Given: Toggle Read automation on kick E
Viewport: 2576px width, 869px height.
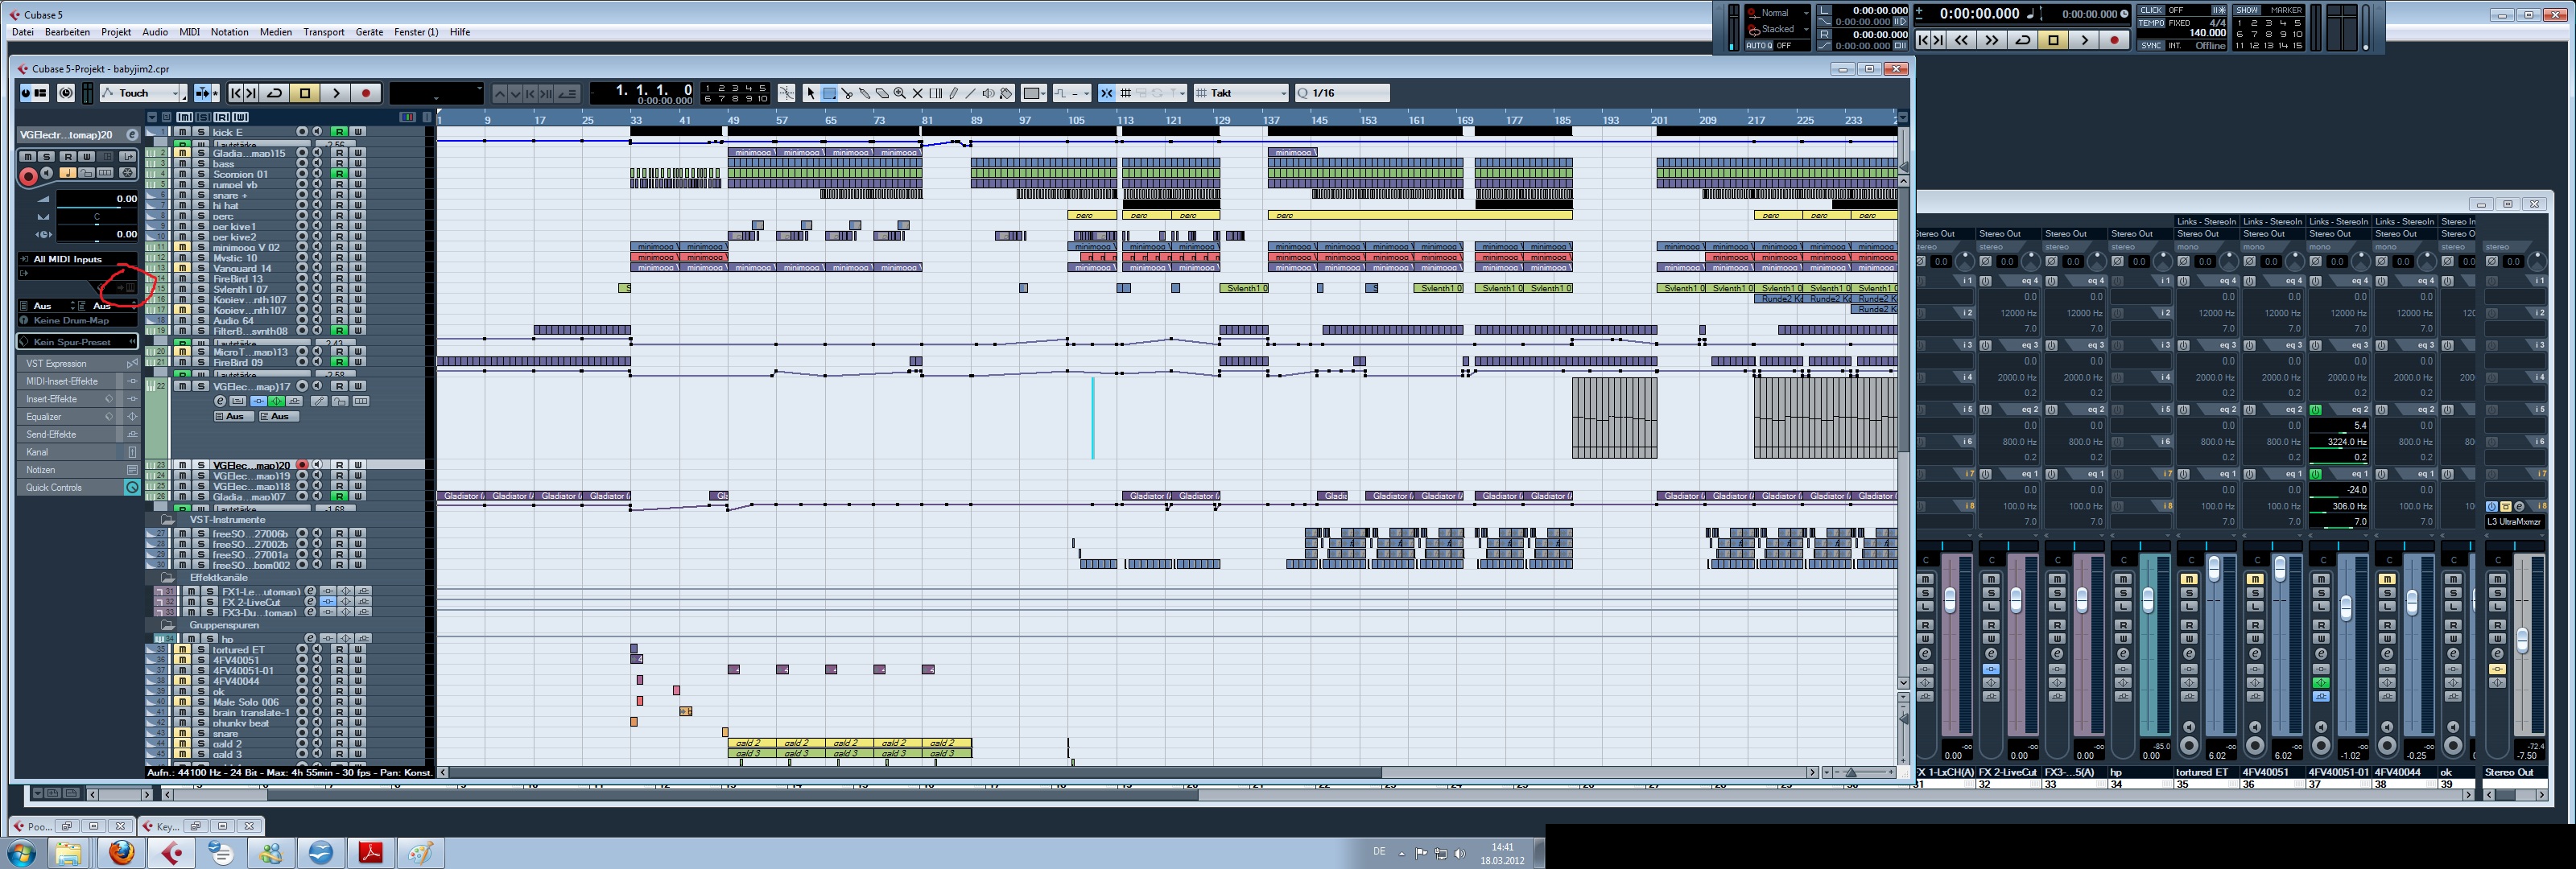Looking at the screenshot, I should [339, 132].
